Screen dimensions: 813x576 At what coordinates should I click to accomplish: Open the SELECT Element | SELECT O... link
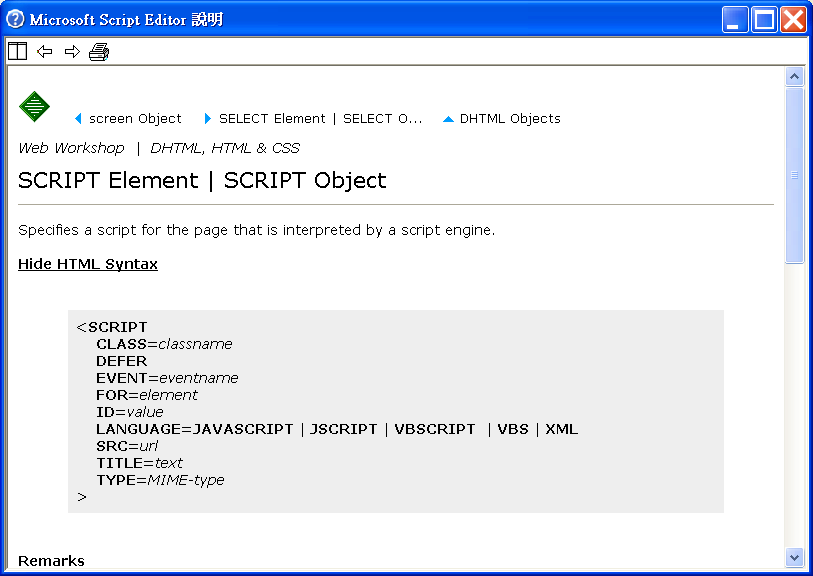pyautogui.click(x=320, y=119)
